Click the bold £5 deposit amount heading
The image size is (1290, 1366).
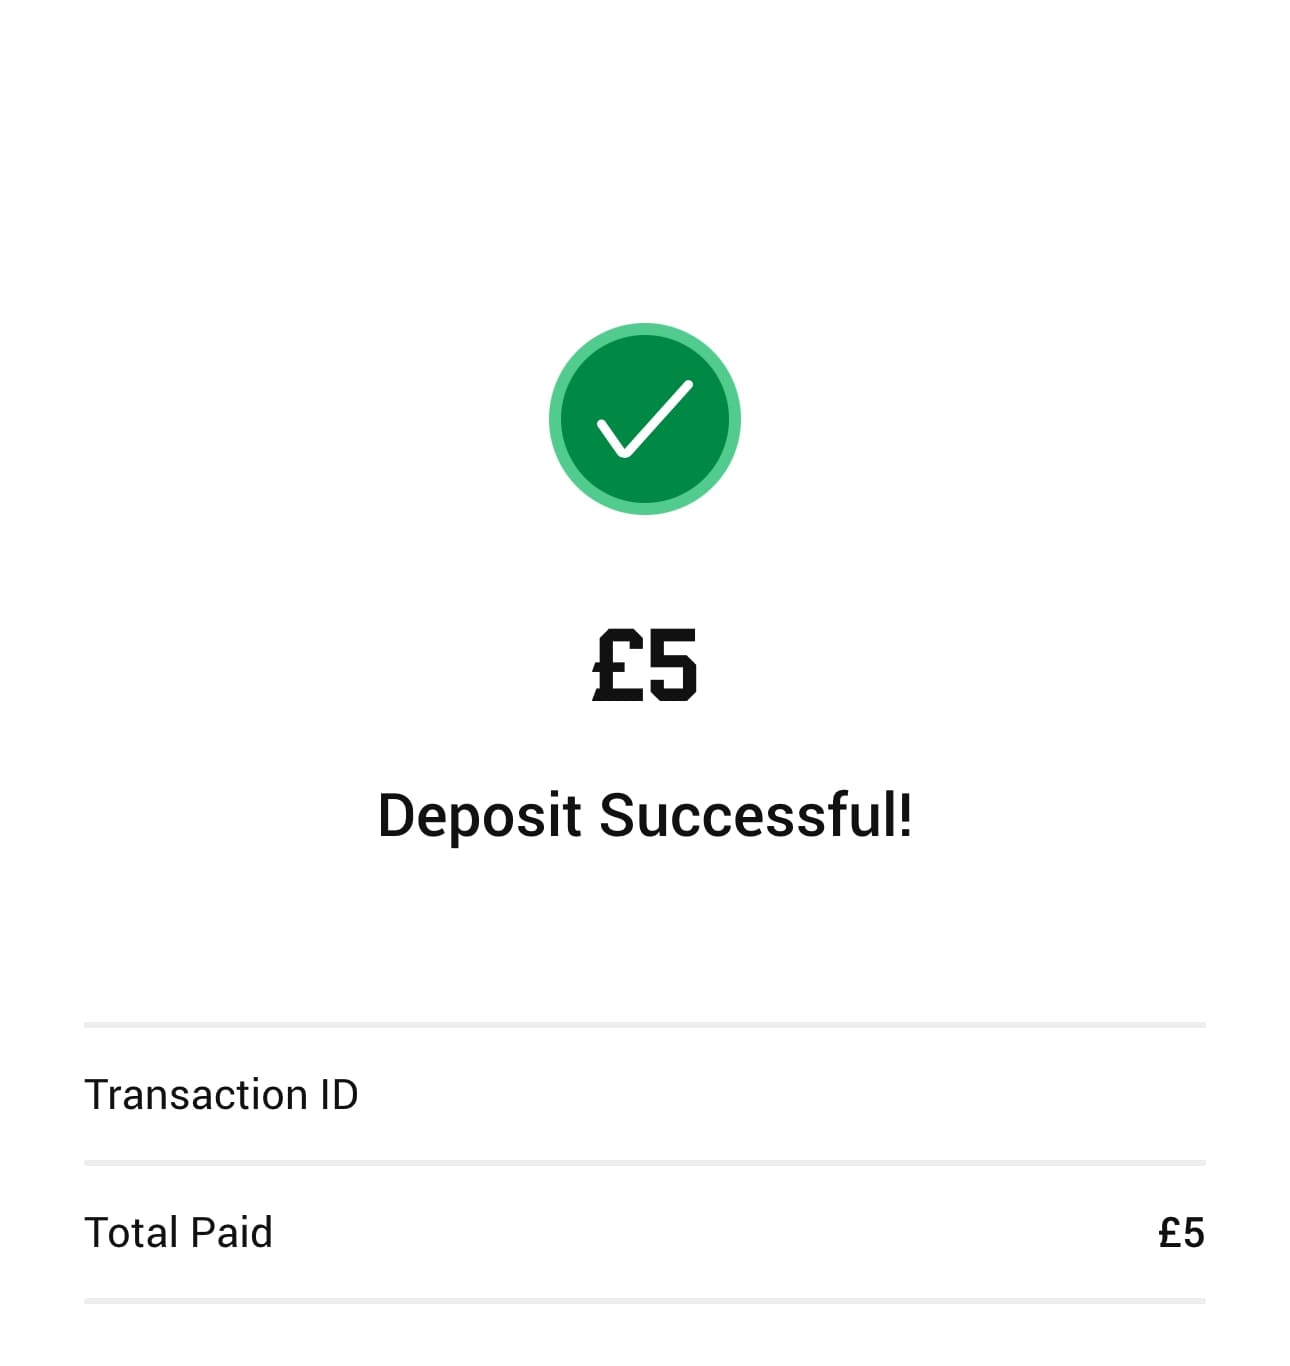[644, 664]
